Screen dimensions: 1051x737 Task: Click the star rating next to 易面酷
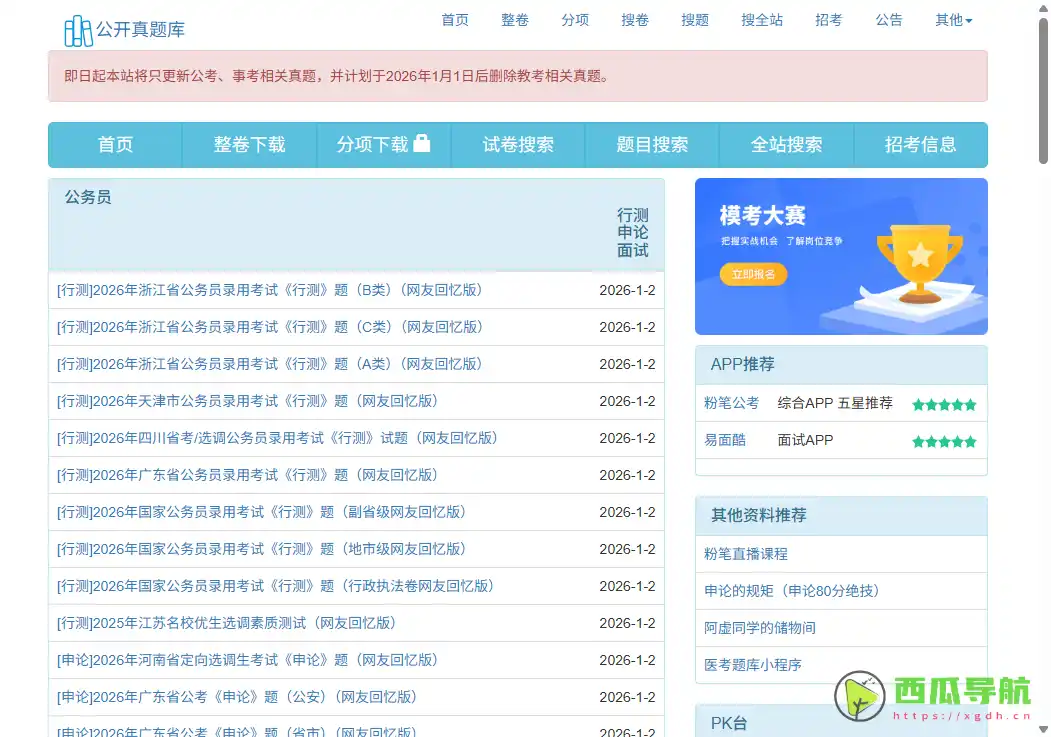coord(943,440)
